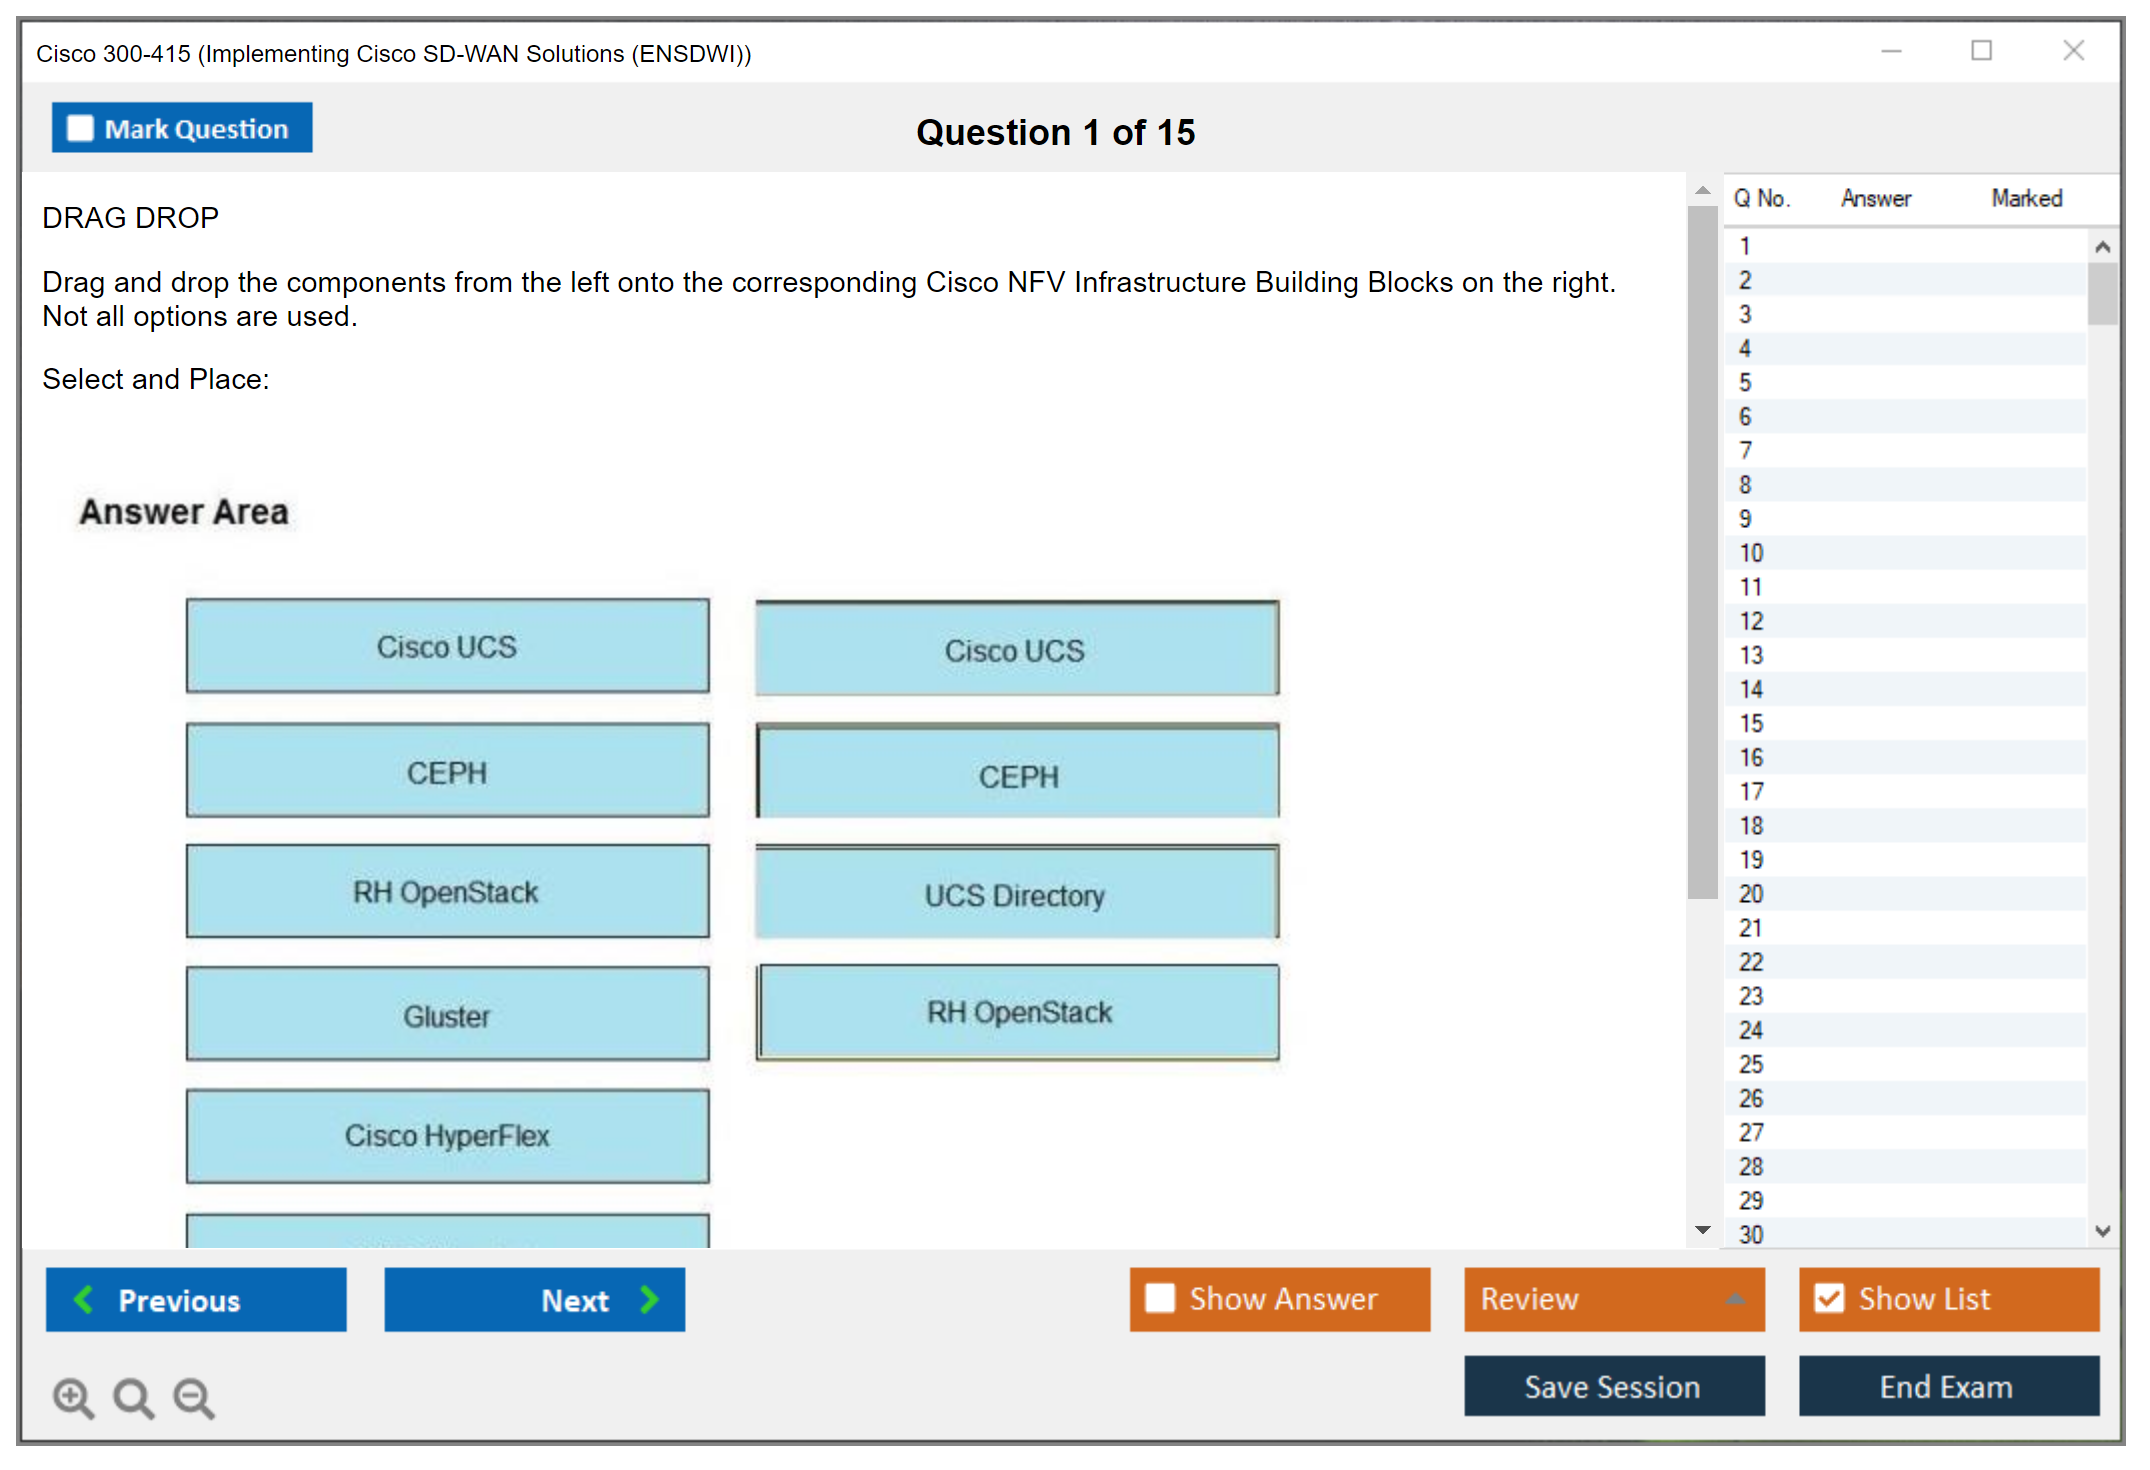Click question list scroll-down arrow
This screenshot has height=1470, width=2150.
point(2102,1231)
